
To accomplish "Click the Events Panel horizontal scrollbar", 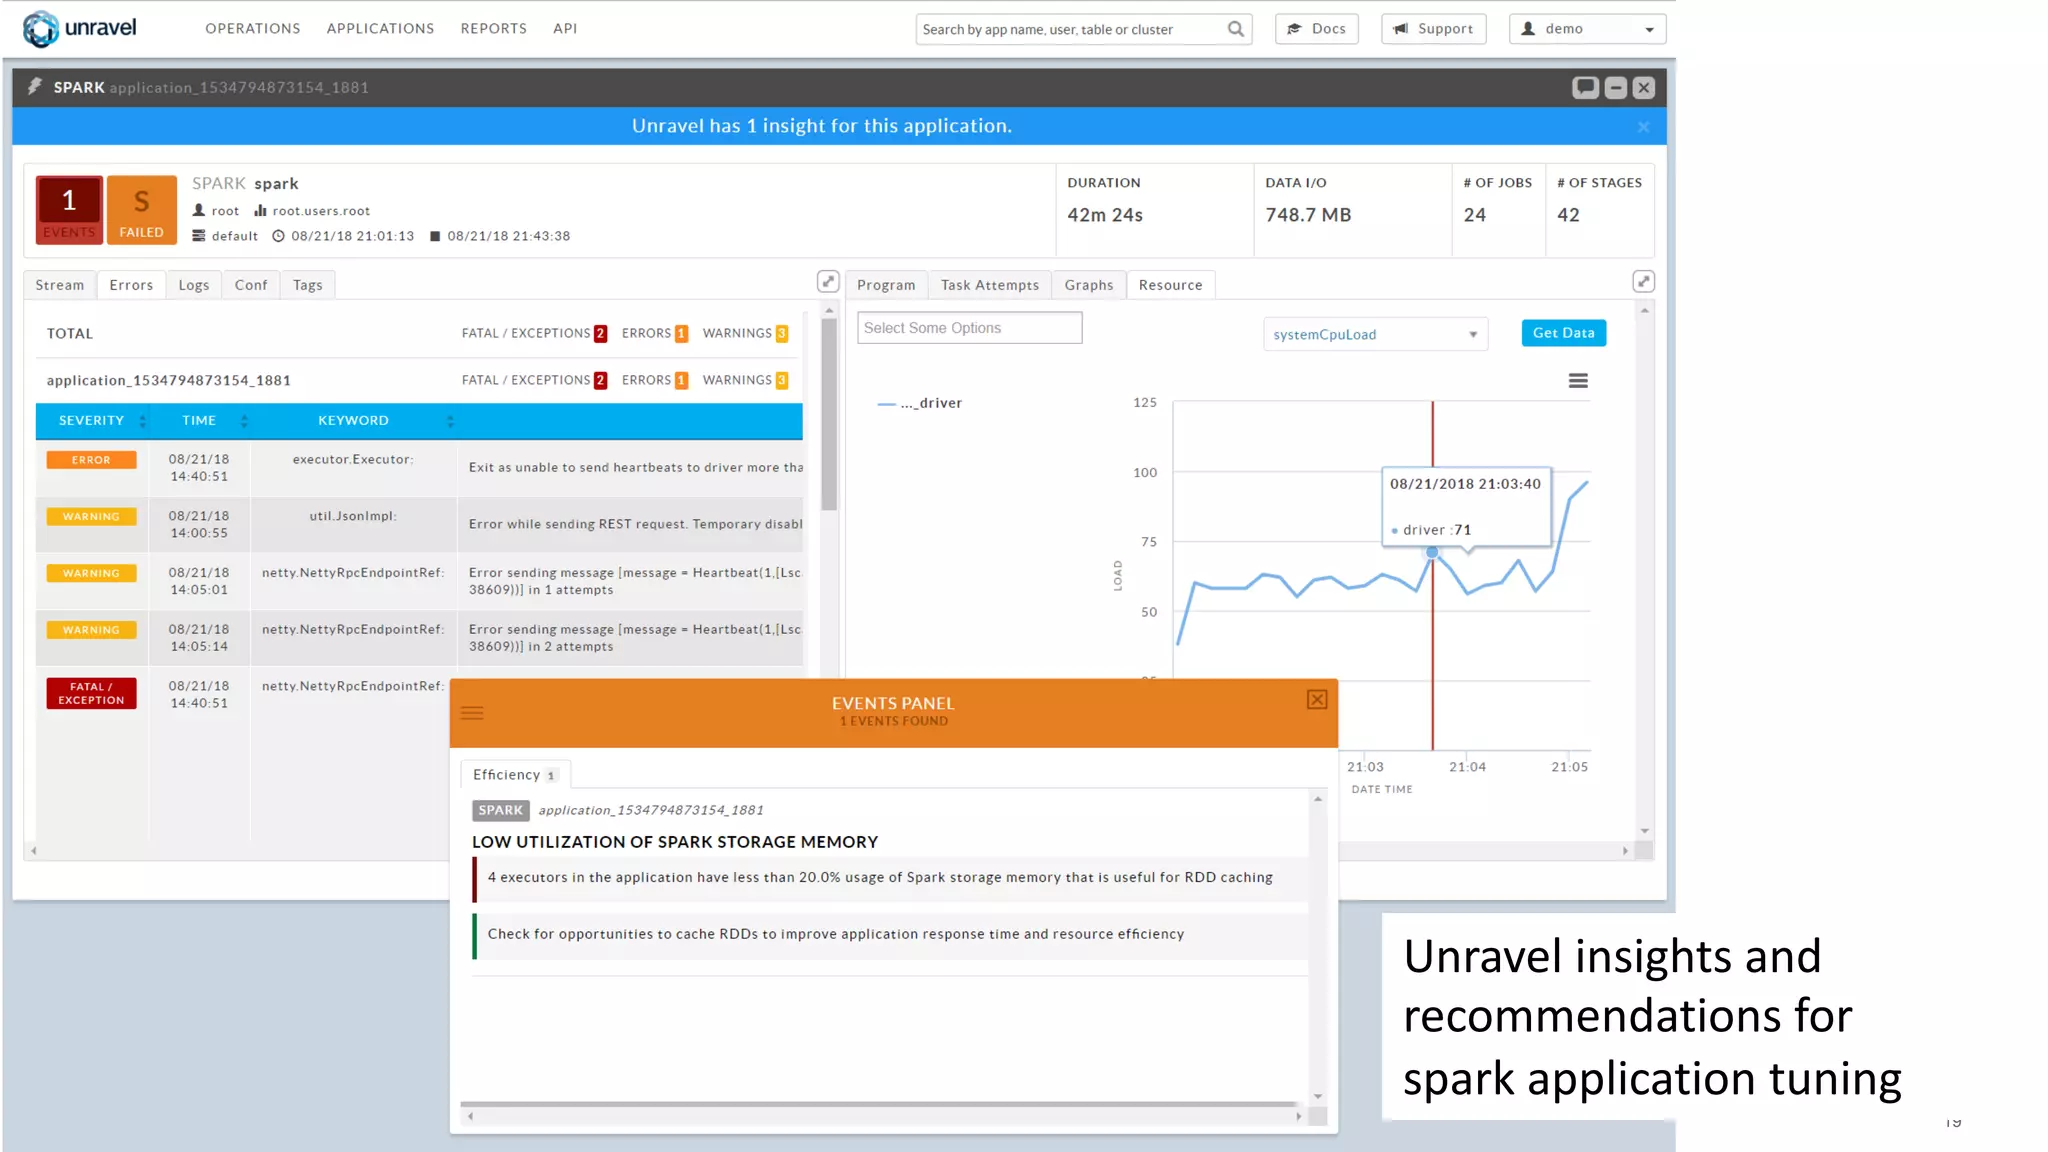I will pos(878,1104).
